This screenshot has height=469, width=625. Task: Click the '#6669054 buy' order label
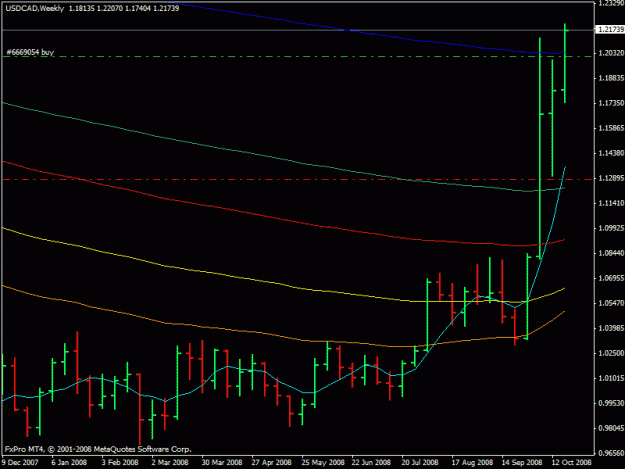pos(30,52)
